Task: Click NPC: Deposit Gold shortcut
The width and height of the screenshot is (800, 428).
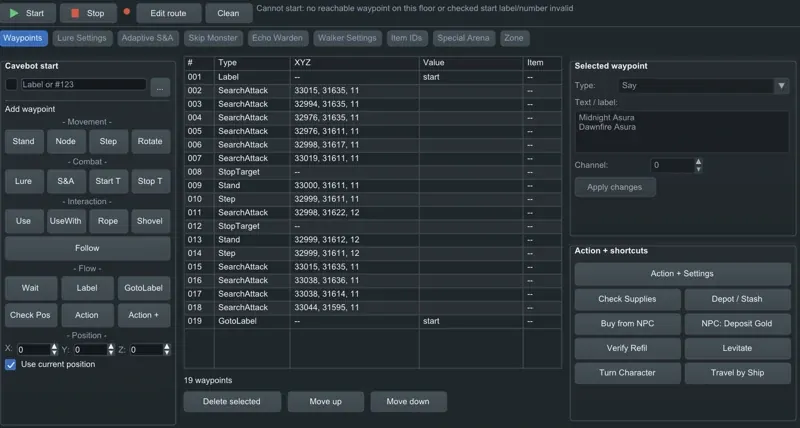Action: [x=737, y=324]
